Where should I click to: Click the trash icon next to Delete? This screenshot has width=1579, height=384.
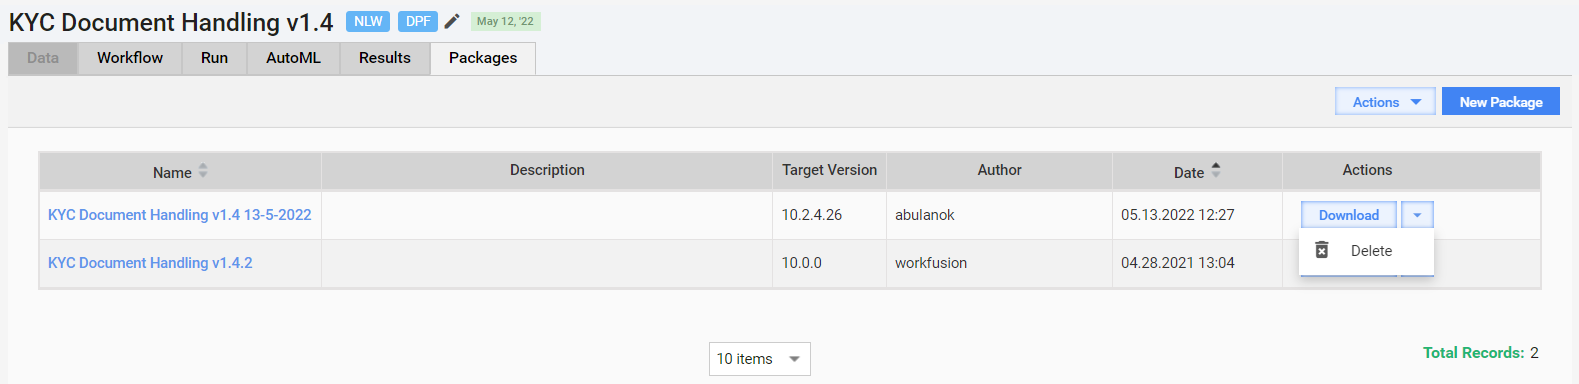[x=1322, y=250]
